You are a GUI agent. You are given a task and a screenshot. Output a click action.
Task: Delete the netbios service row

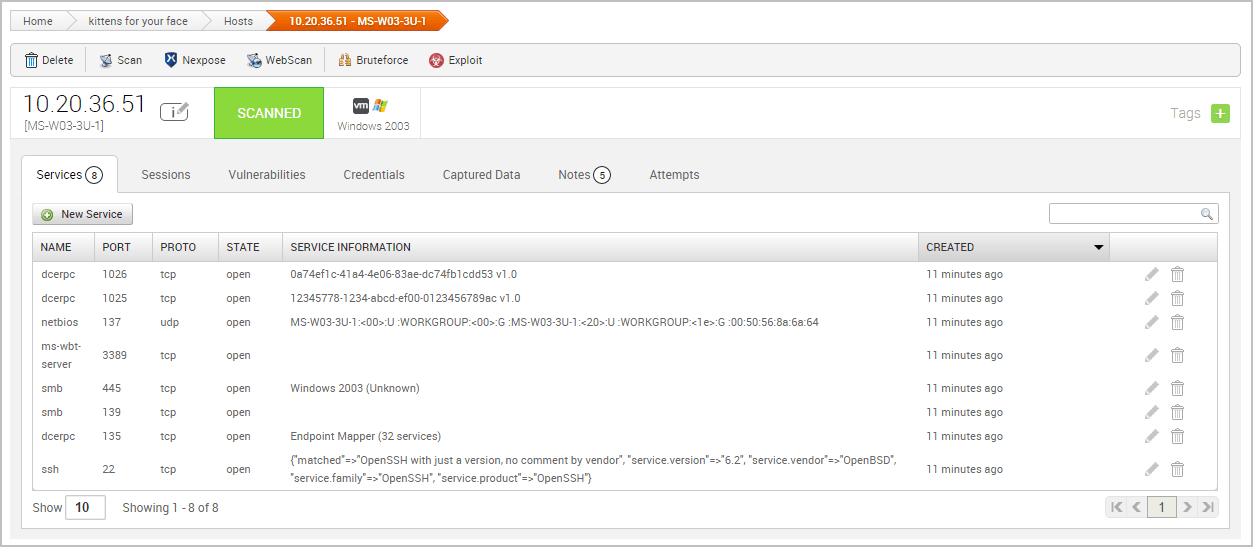[x=1178, y=322]
